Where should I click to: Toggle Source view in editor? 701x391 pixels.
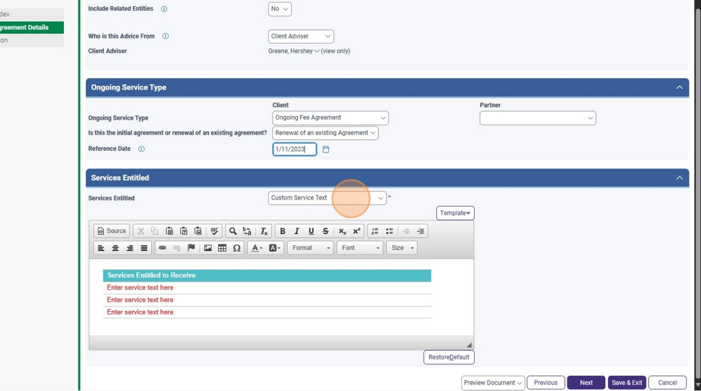[112, 231]
